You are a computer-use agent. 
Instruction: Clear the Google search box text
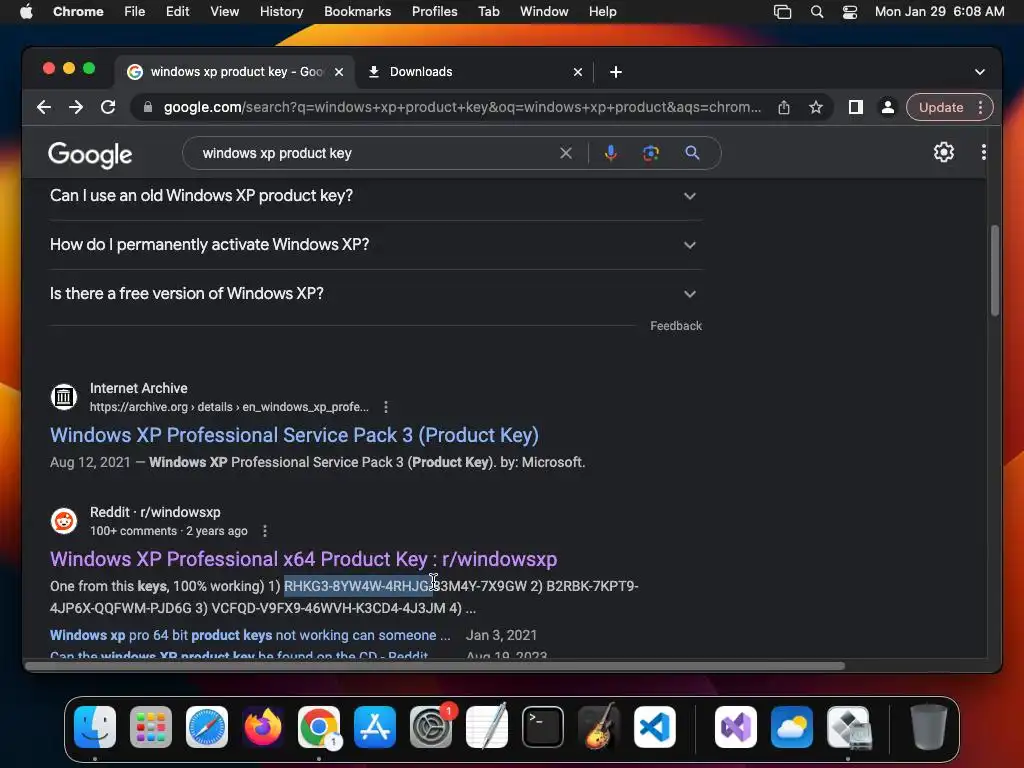tap(566, 153)
